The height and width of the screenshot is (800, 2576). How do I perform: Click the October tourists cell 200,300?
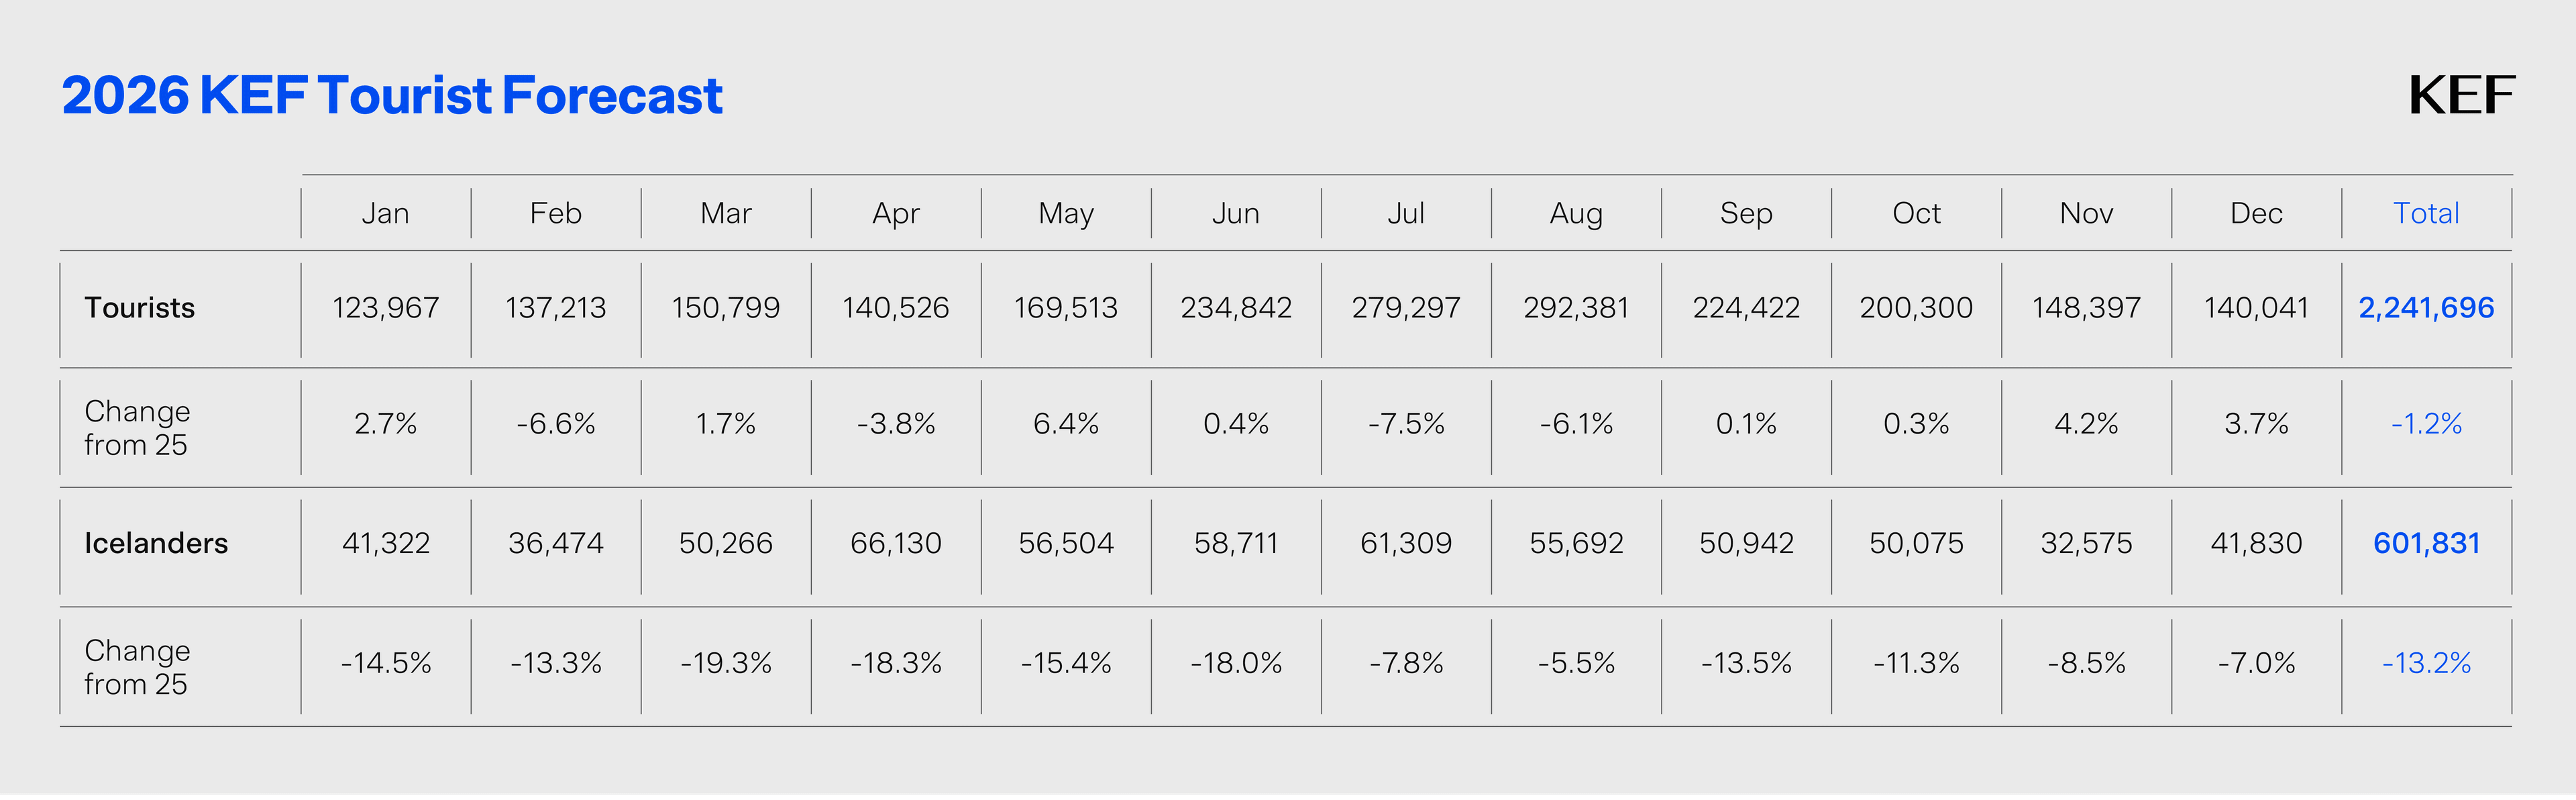1915,308
